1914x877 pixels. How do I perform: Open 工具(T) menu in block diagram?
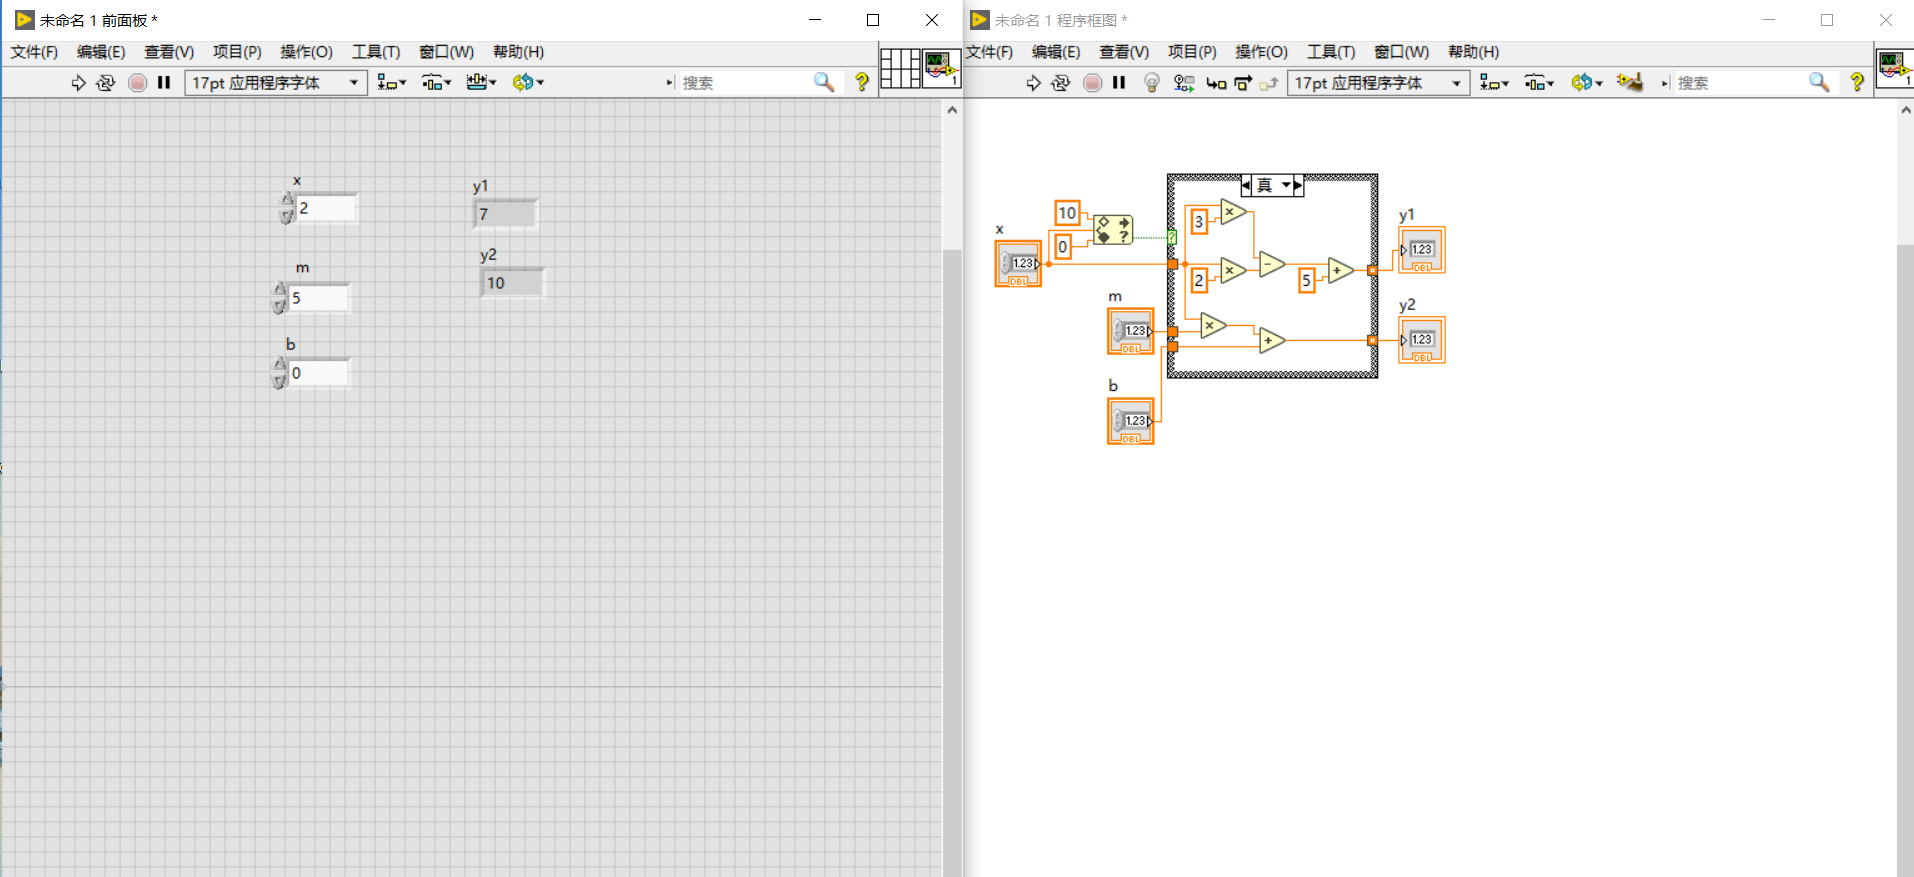click(1331, 52)
